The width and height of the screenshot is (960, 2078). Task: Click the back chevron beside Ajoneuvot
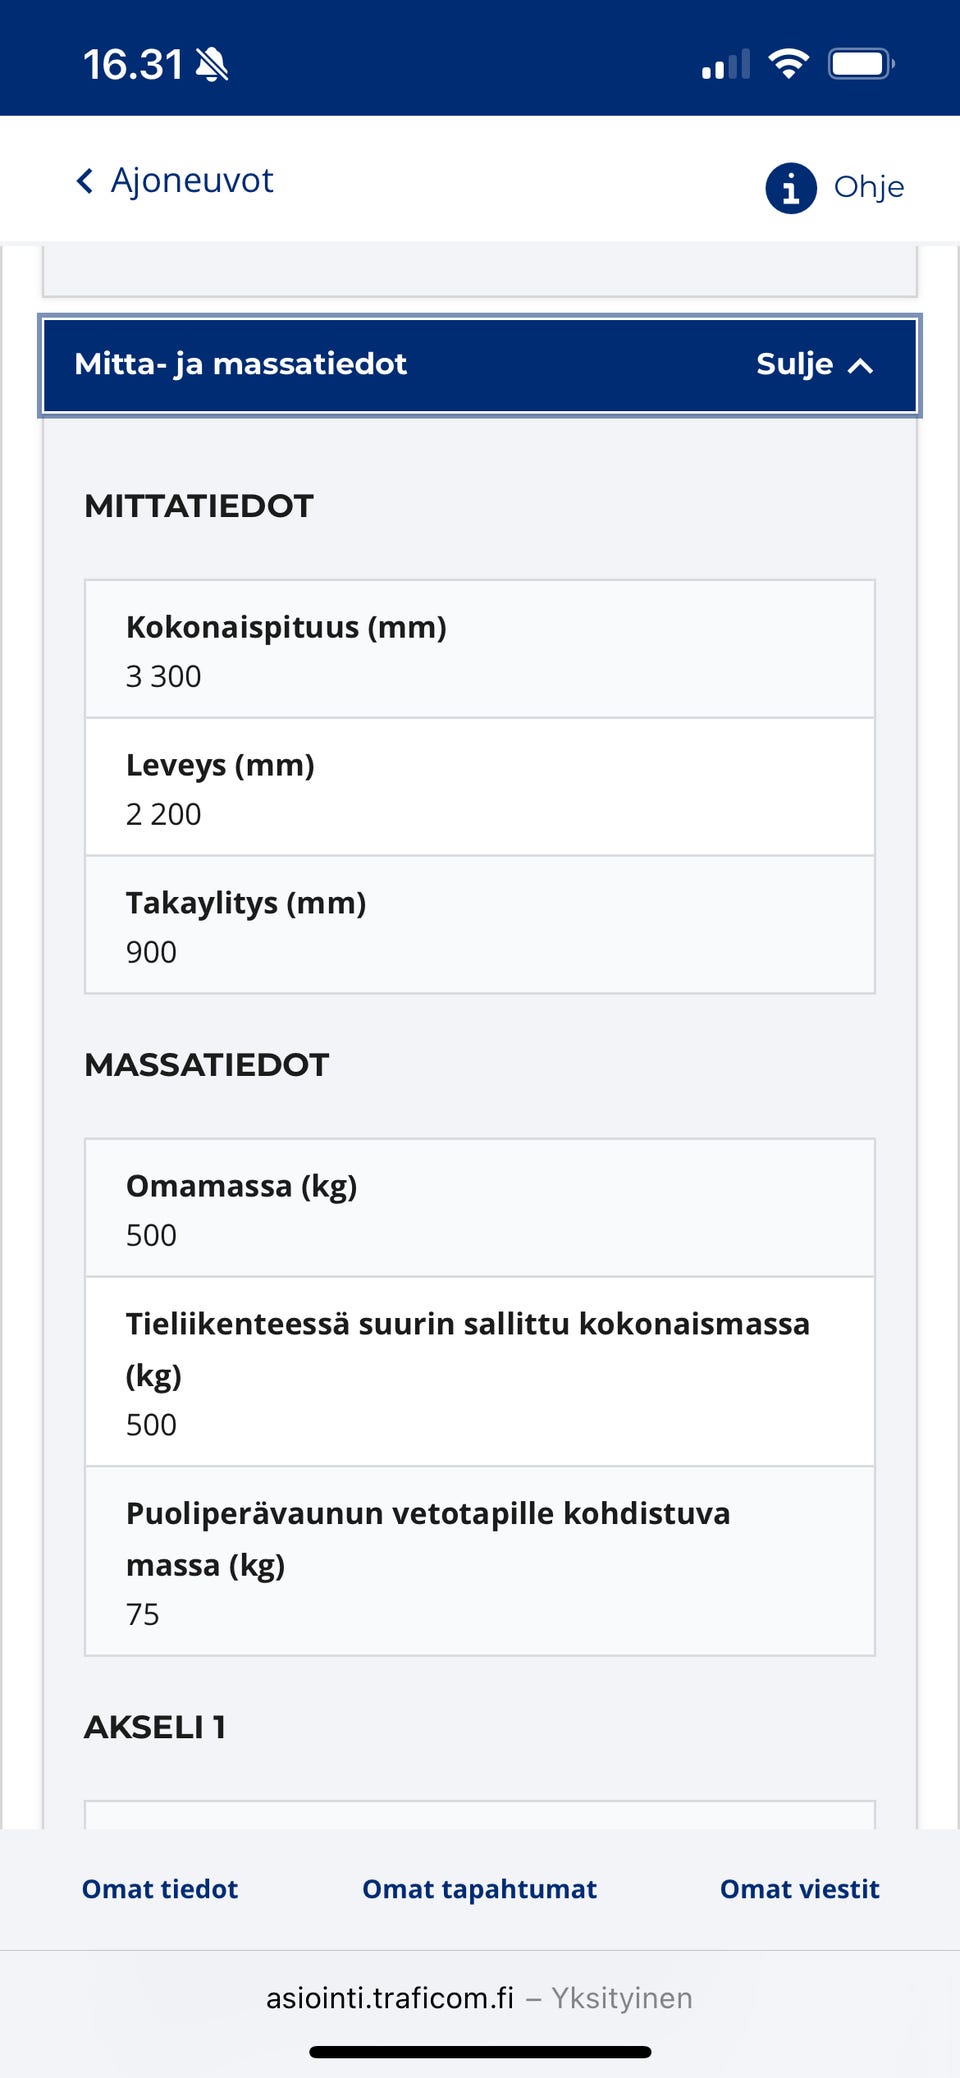(84, 180)
